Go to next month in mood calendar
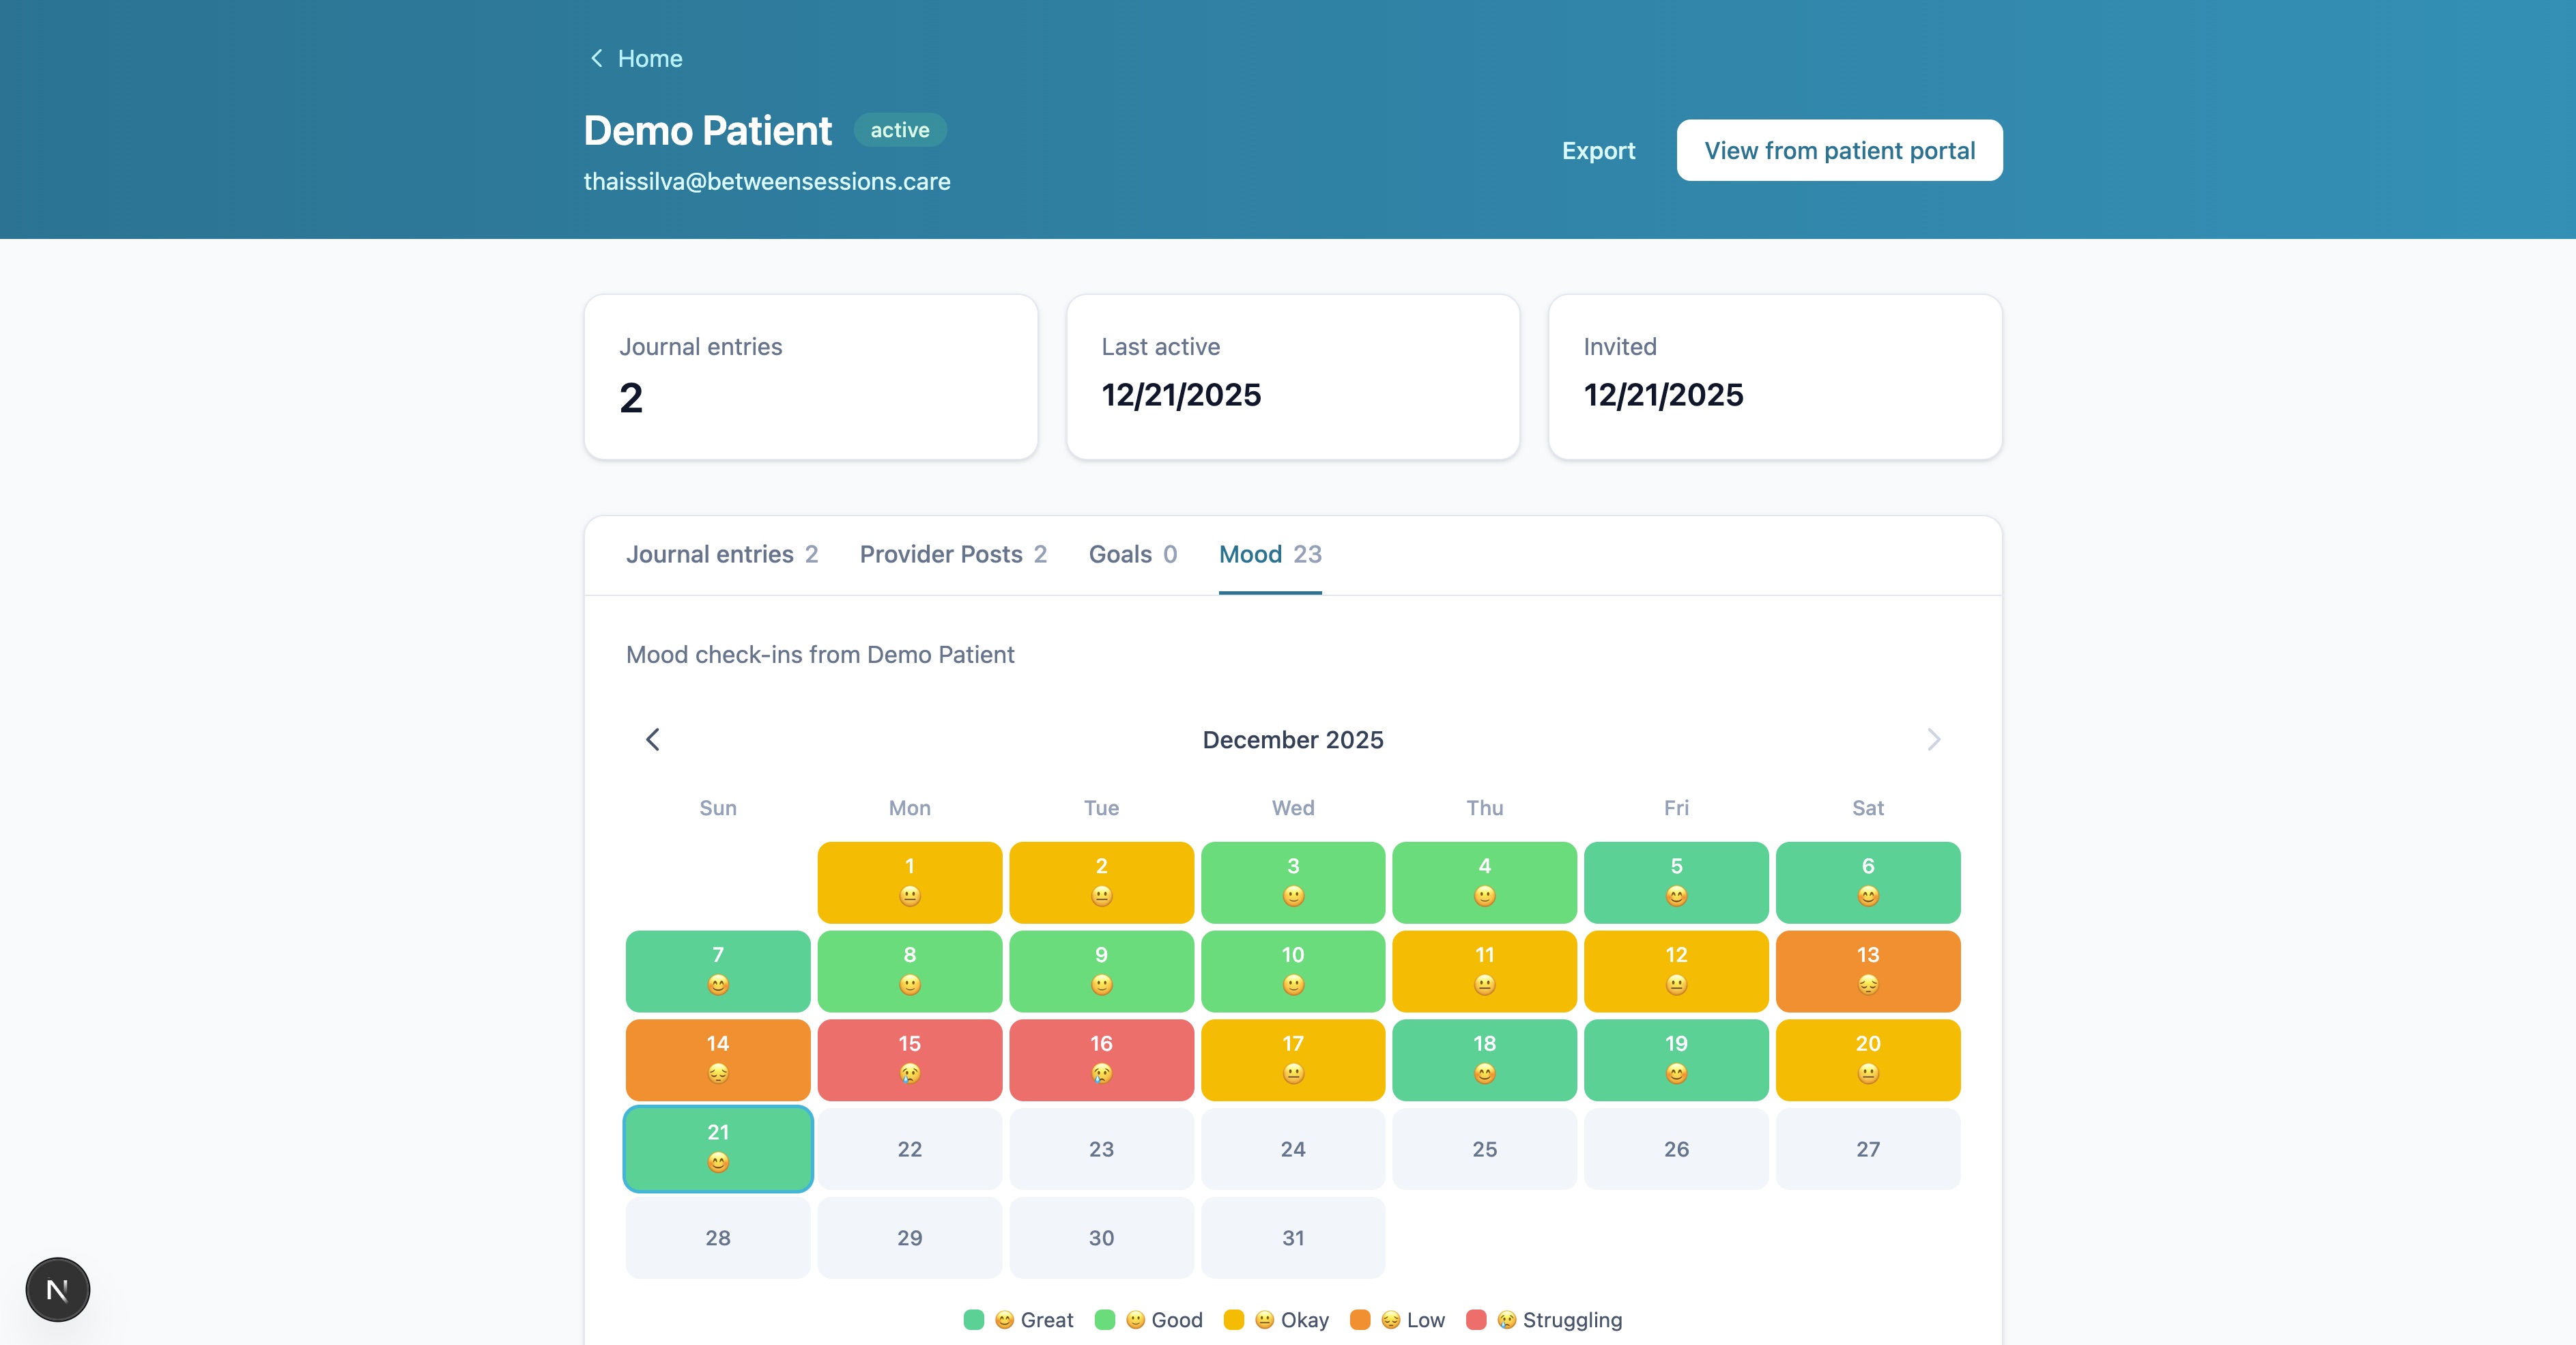Viewport: 2576px width, 1345px height. pos(1933,740)
